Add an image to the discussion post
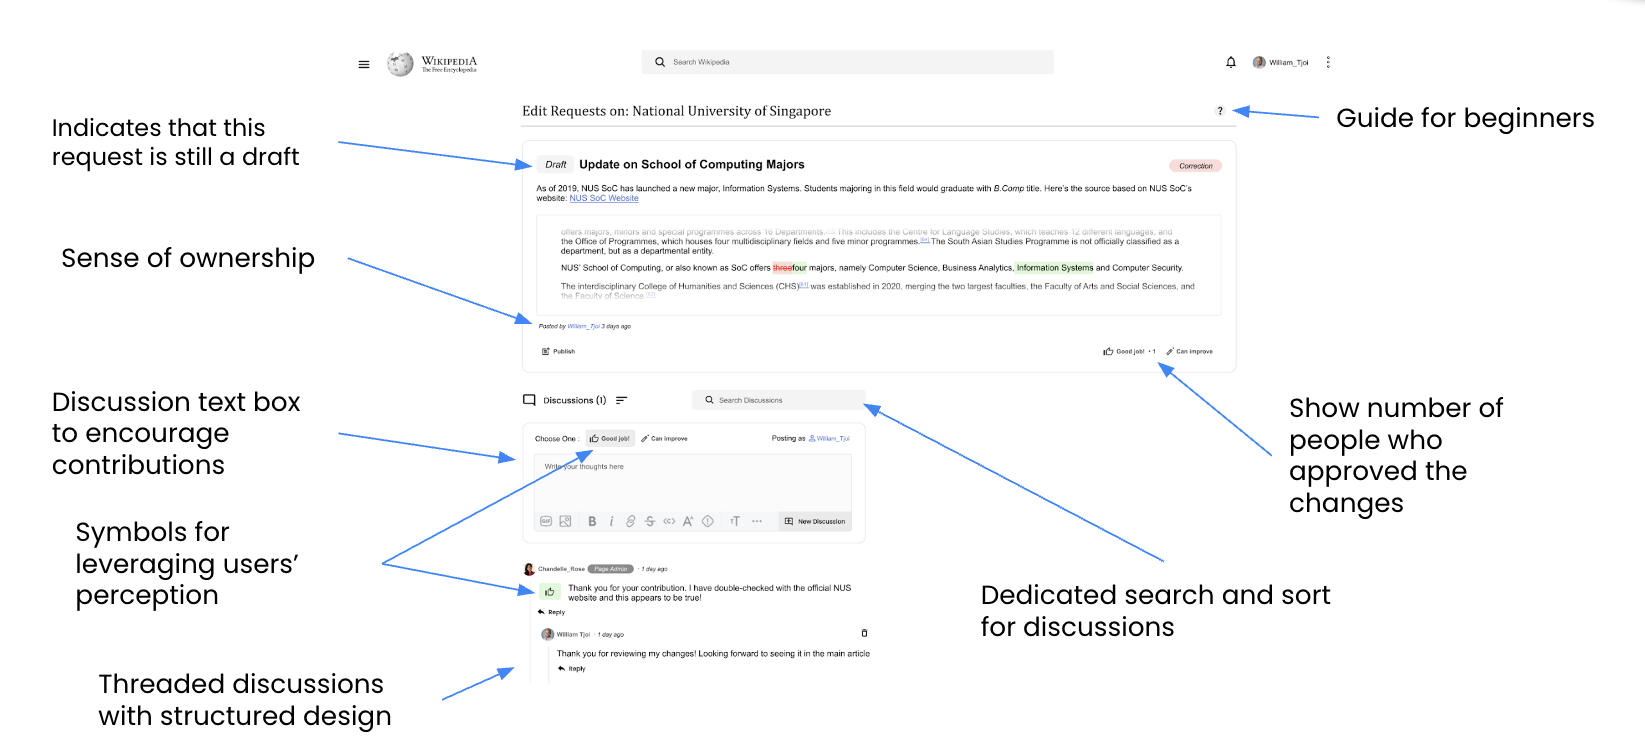This screenshot has height=748, width=1645. tap(565, 521)
